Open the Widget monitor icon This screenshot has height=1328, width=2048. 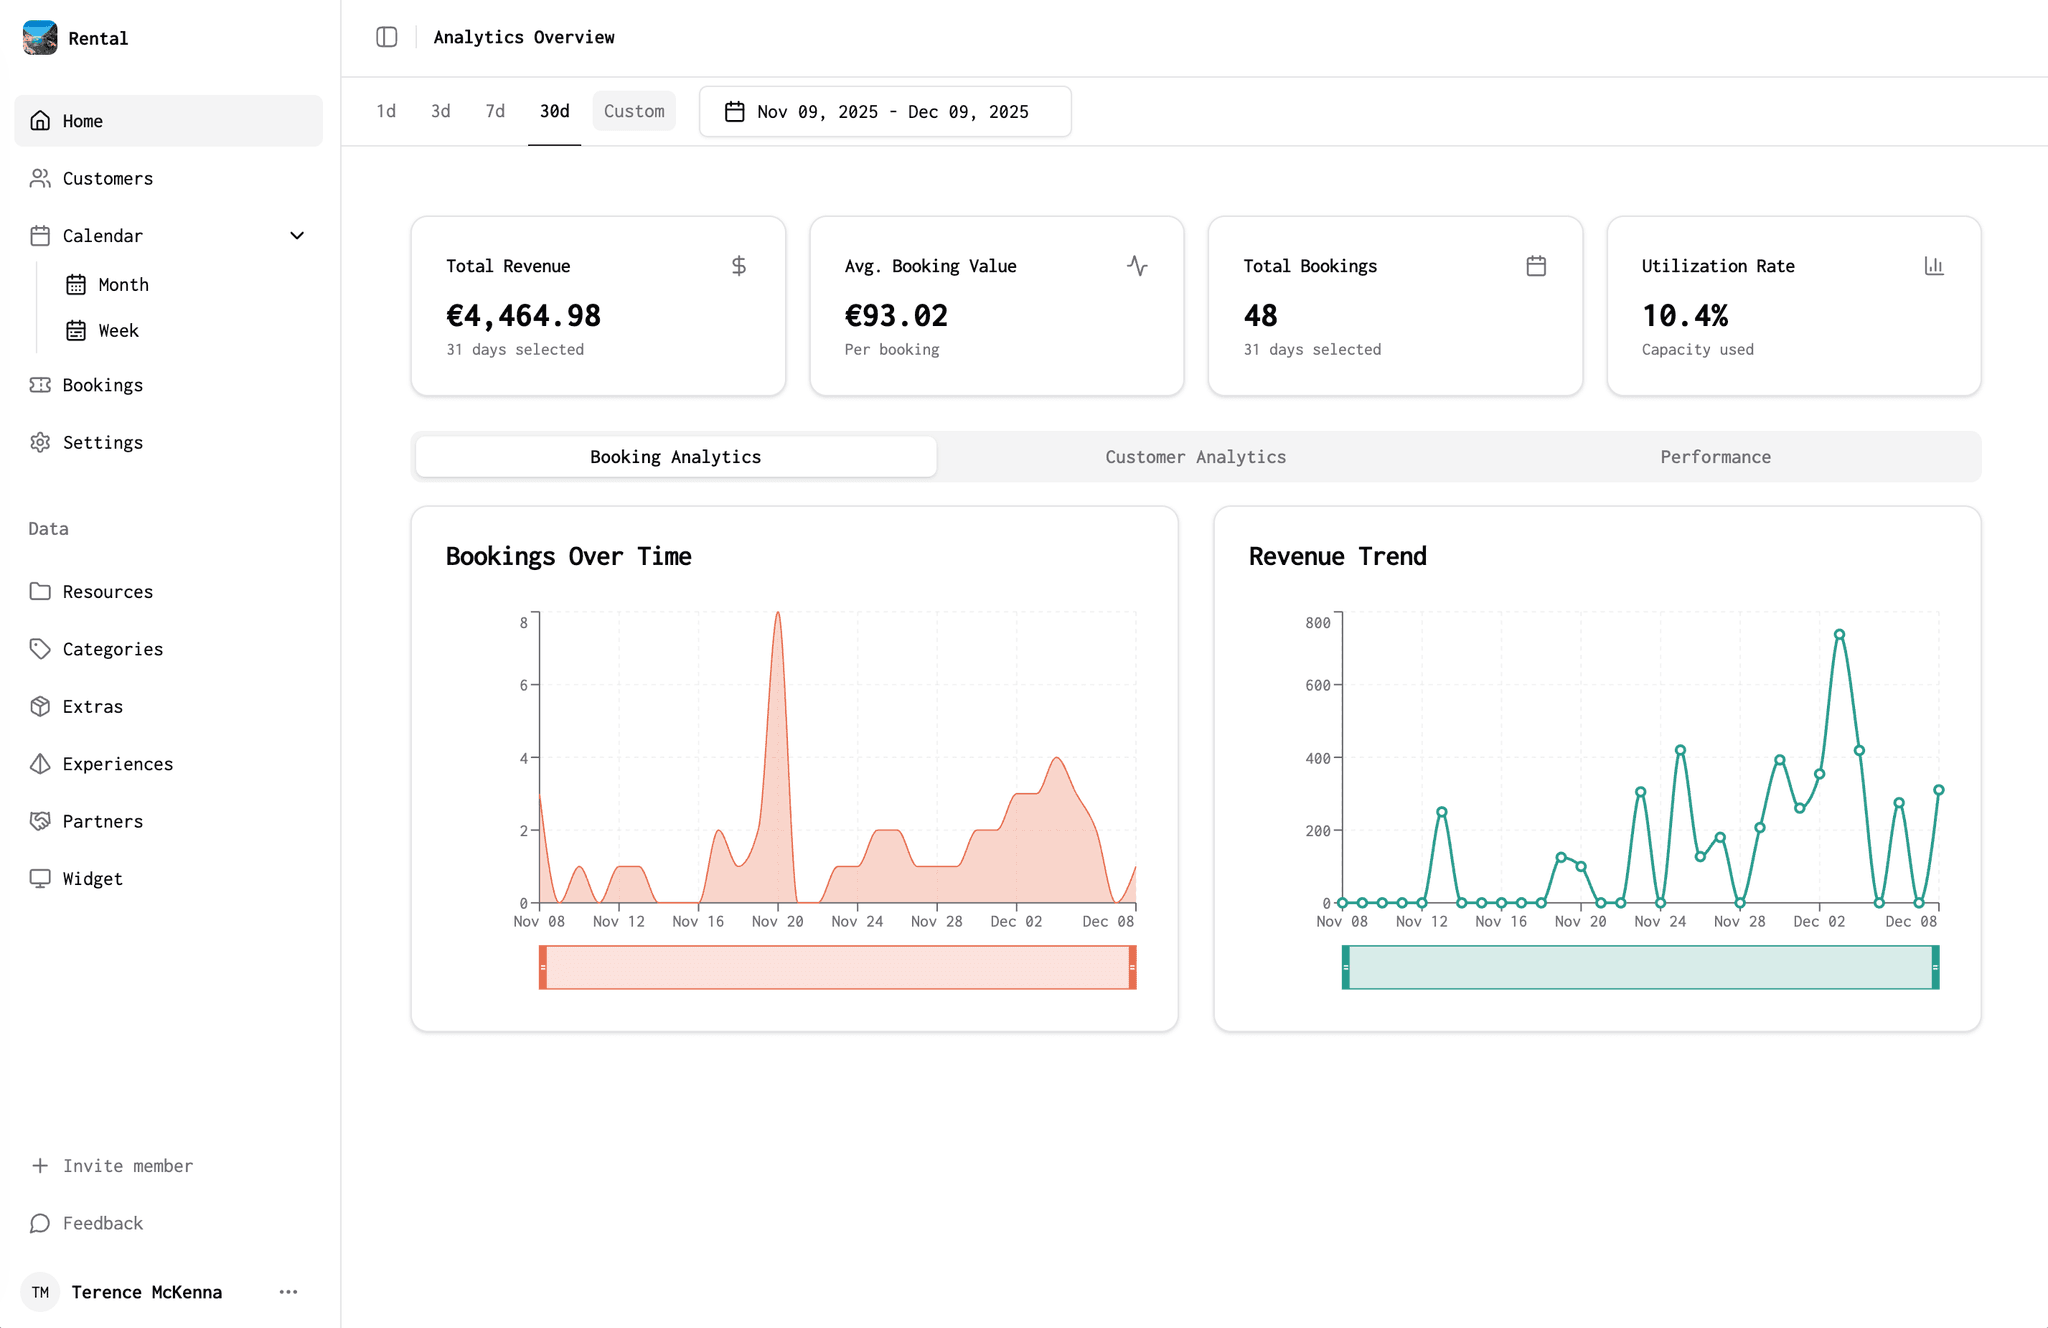pos(40,878)
